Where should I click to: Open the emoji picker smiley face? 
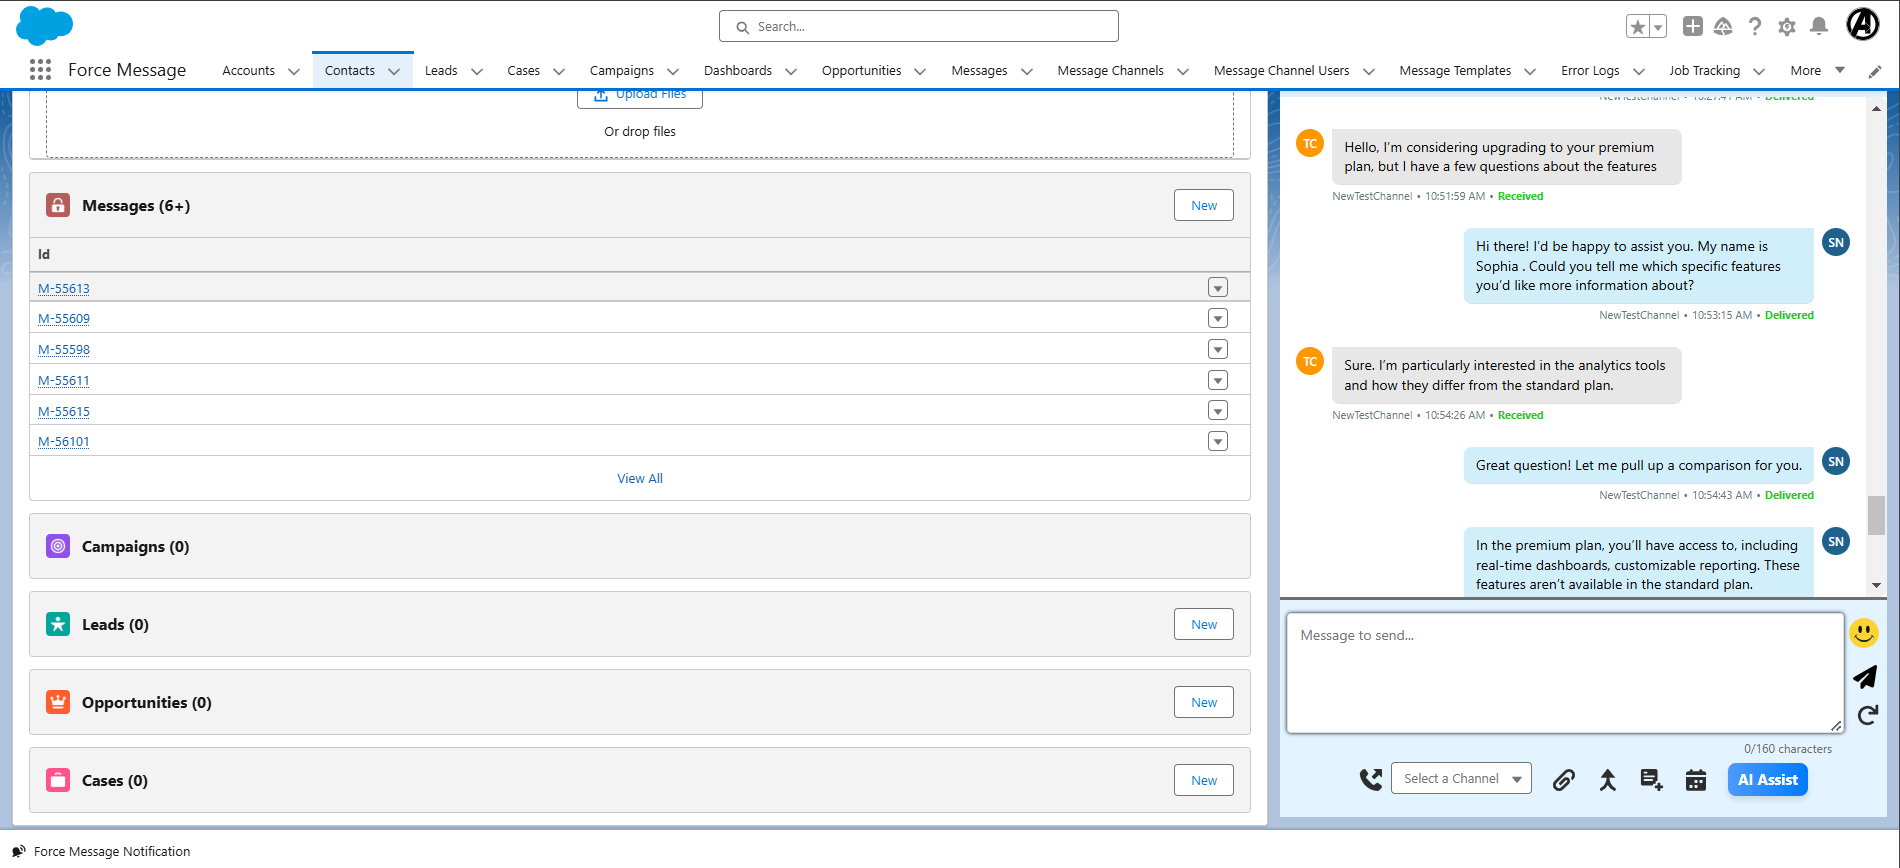1864,633
